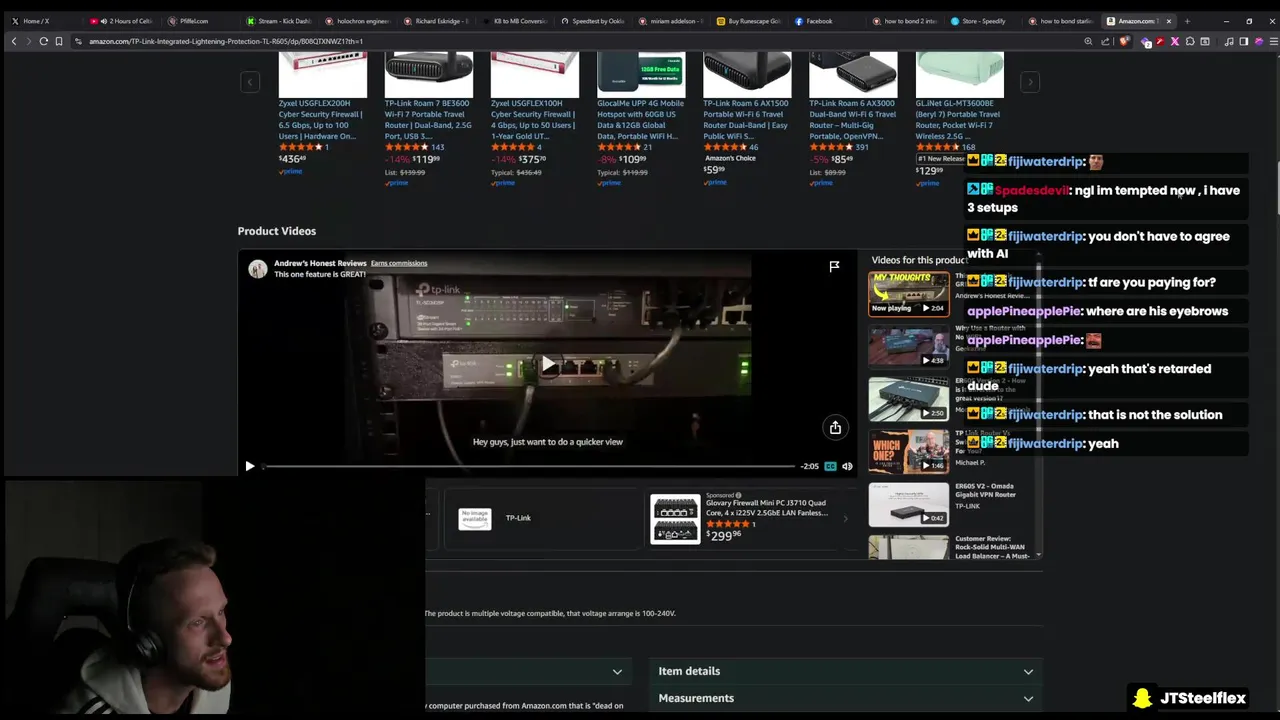Screen dimensions: 1280x720
Task: Mute the product video with speaker icon
Action: point(847,466)
